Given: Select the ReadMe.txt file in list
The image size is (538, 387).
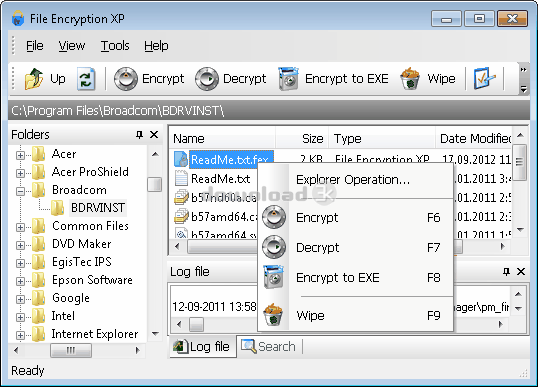Looking at the screenshot, I should (x=220, y=179).
